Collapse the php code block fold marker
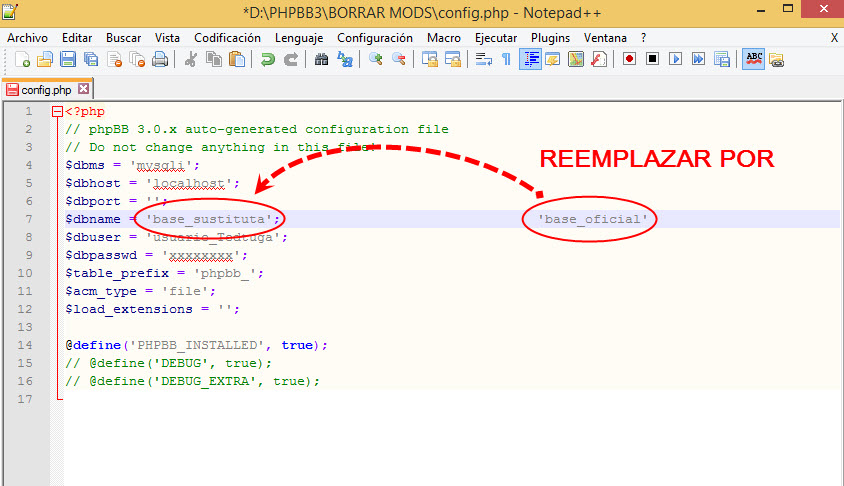This screenshot has width=844, height=486. coord(57,112)
